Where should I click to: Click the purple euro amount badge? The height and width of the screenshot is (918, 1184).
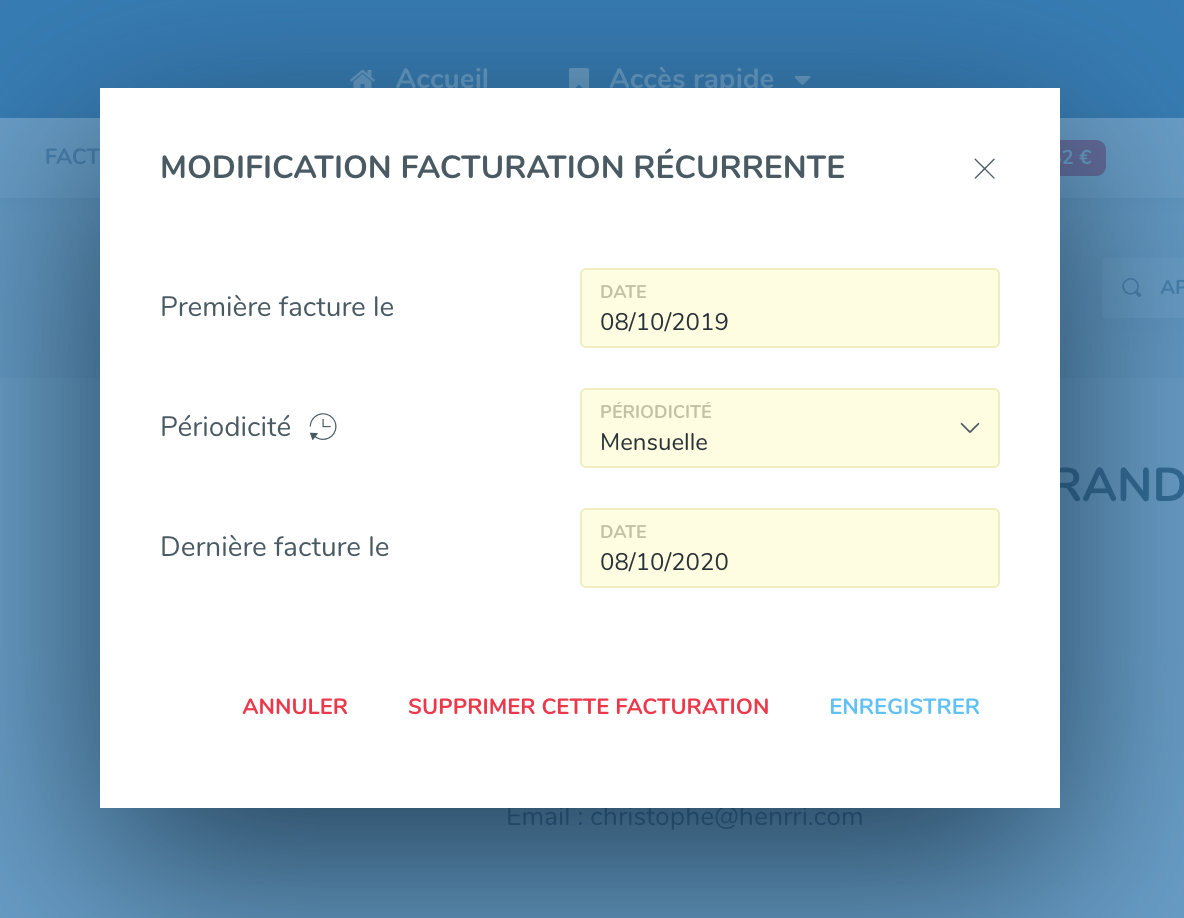click(1082, 158)
